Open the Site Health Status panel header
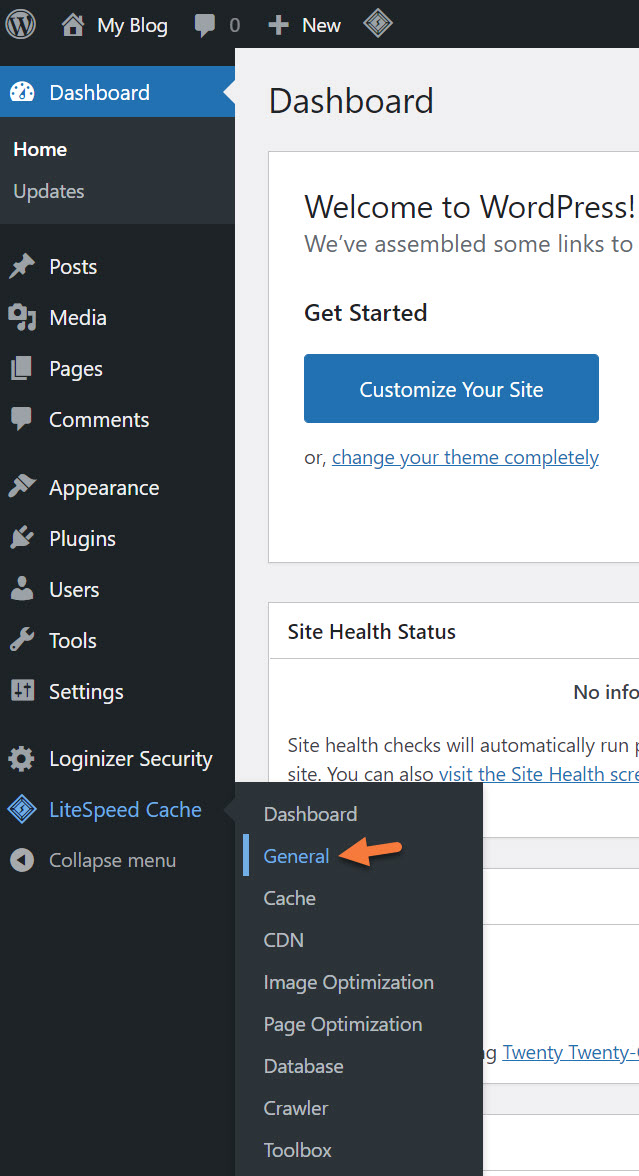Viewport: 639px width, 1176px height. [x=371, y=632]
